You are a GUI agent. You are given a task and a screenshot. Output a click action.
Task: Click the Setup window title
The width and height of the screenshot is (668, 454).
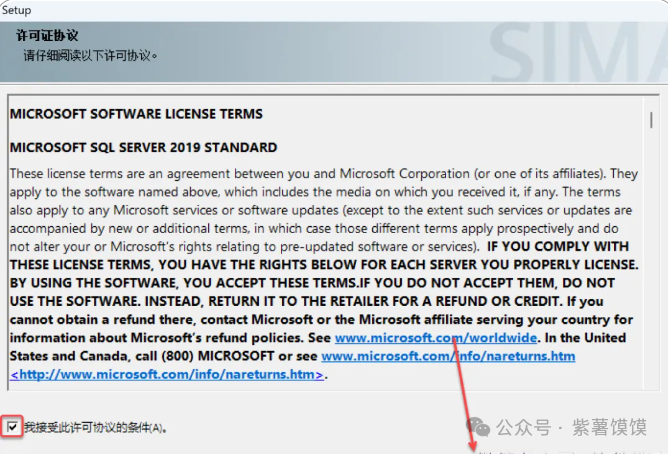[x=17, y=10]
